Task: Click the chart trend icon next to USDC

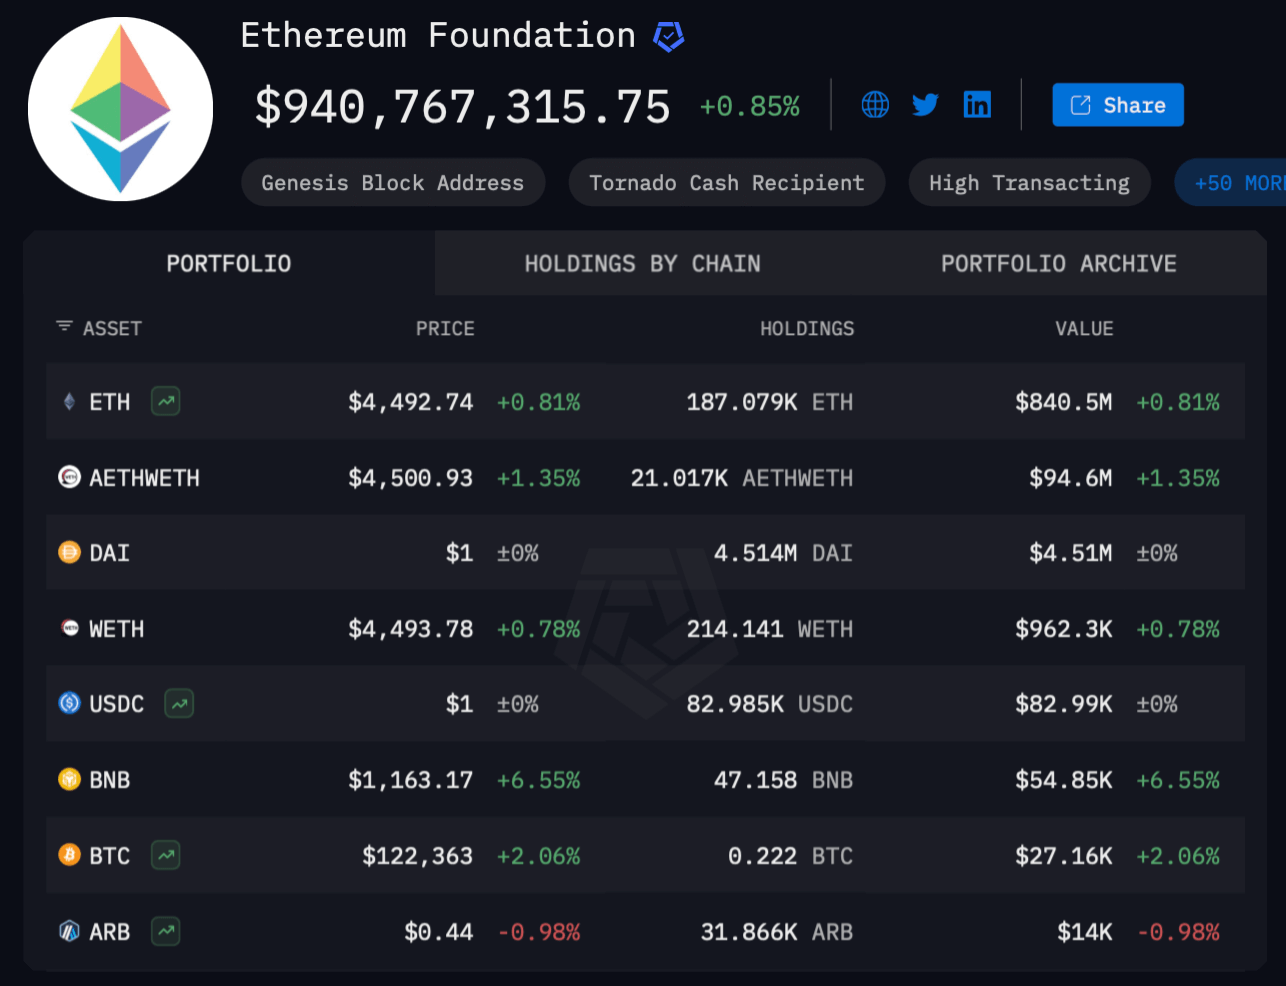Action: click(179, 704)
